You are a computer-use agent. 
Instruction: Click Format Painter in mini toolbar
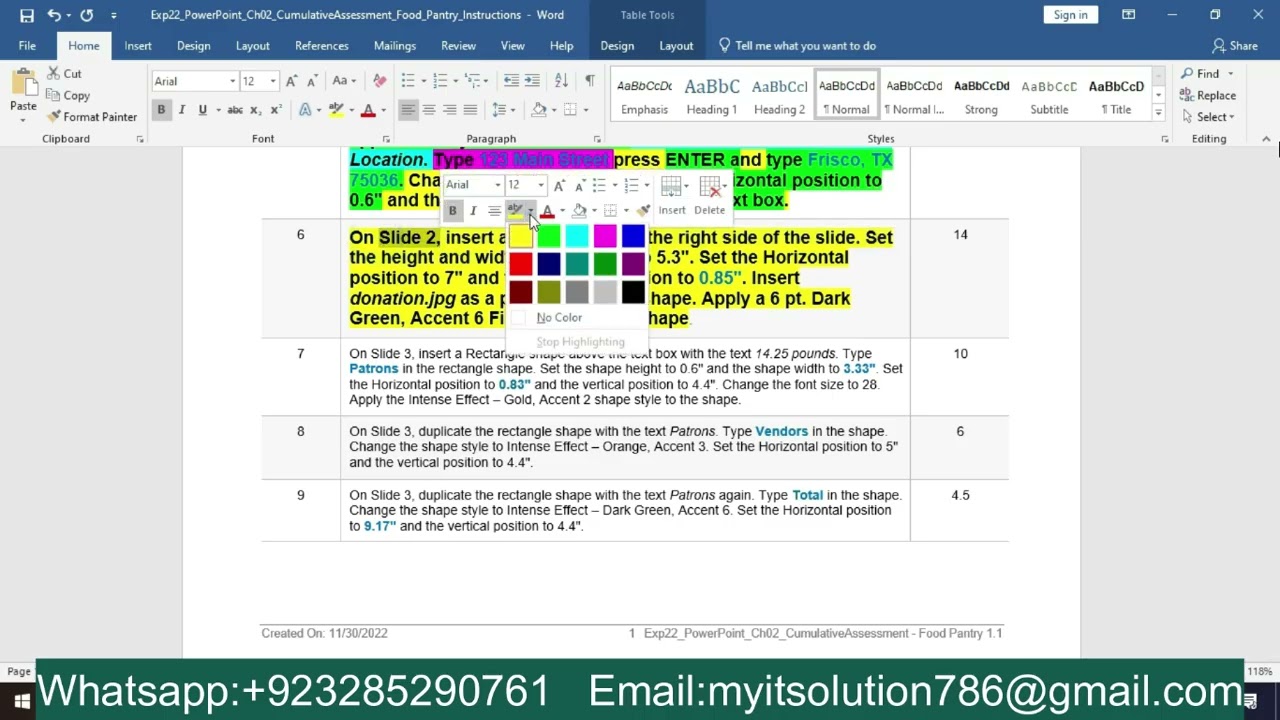tap(643, 210)
